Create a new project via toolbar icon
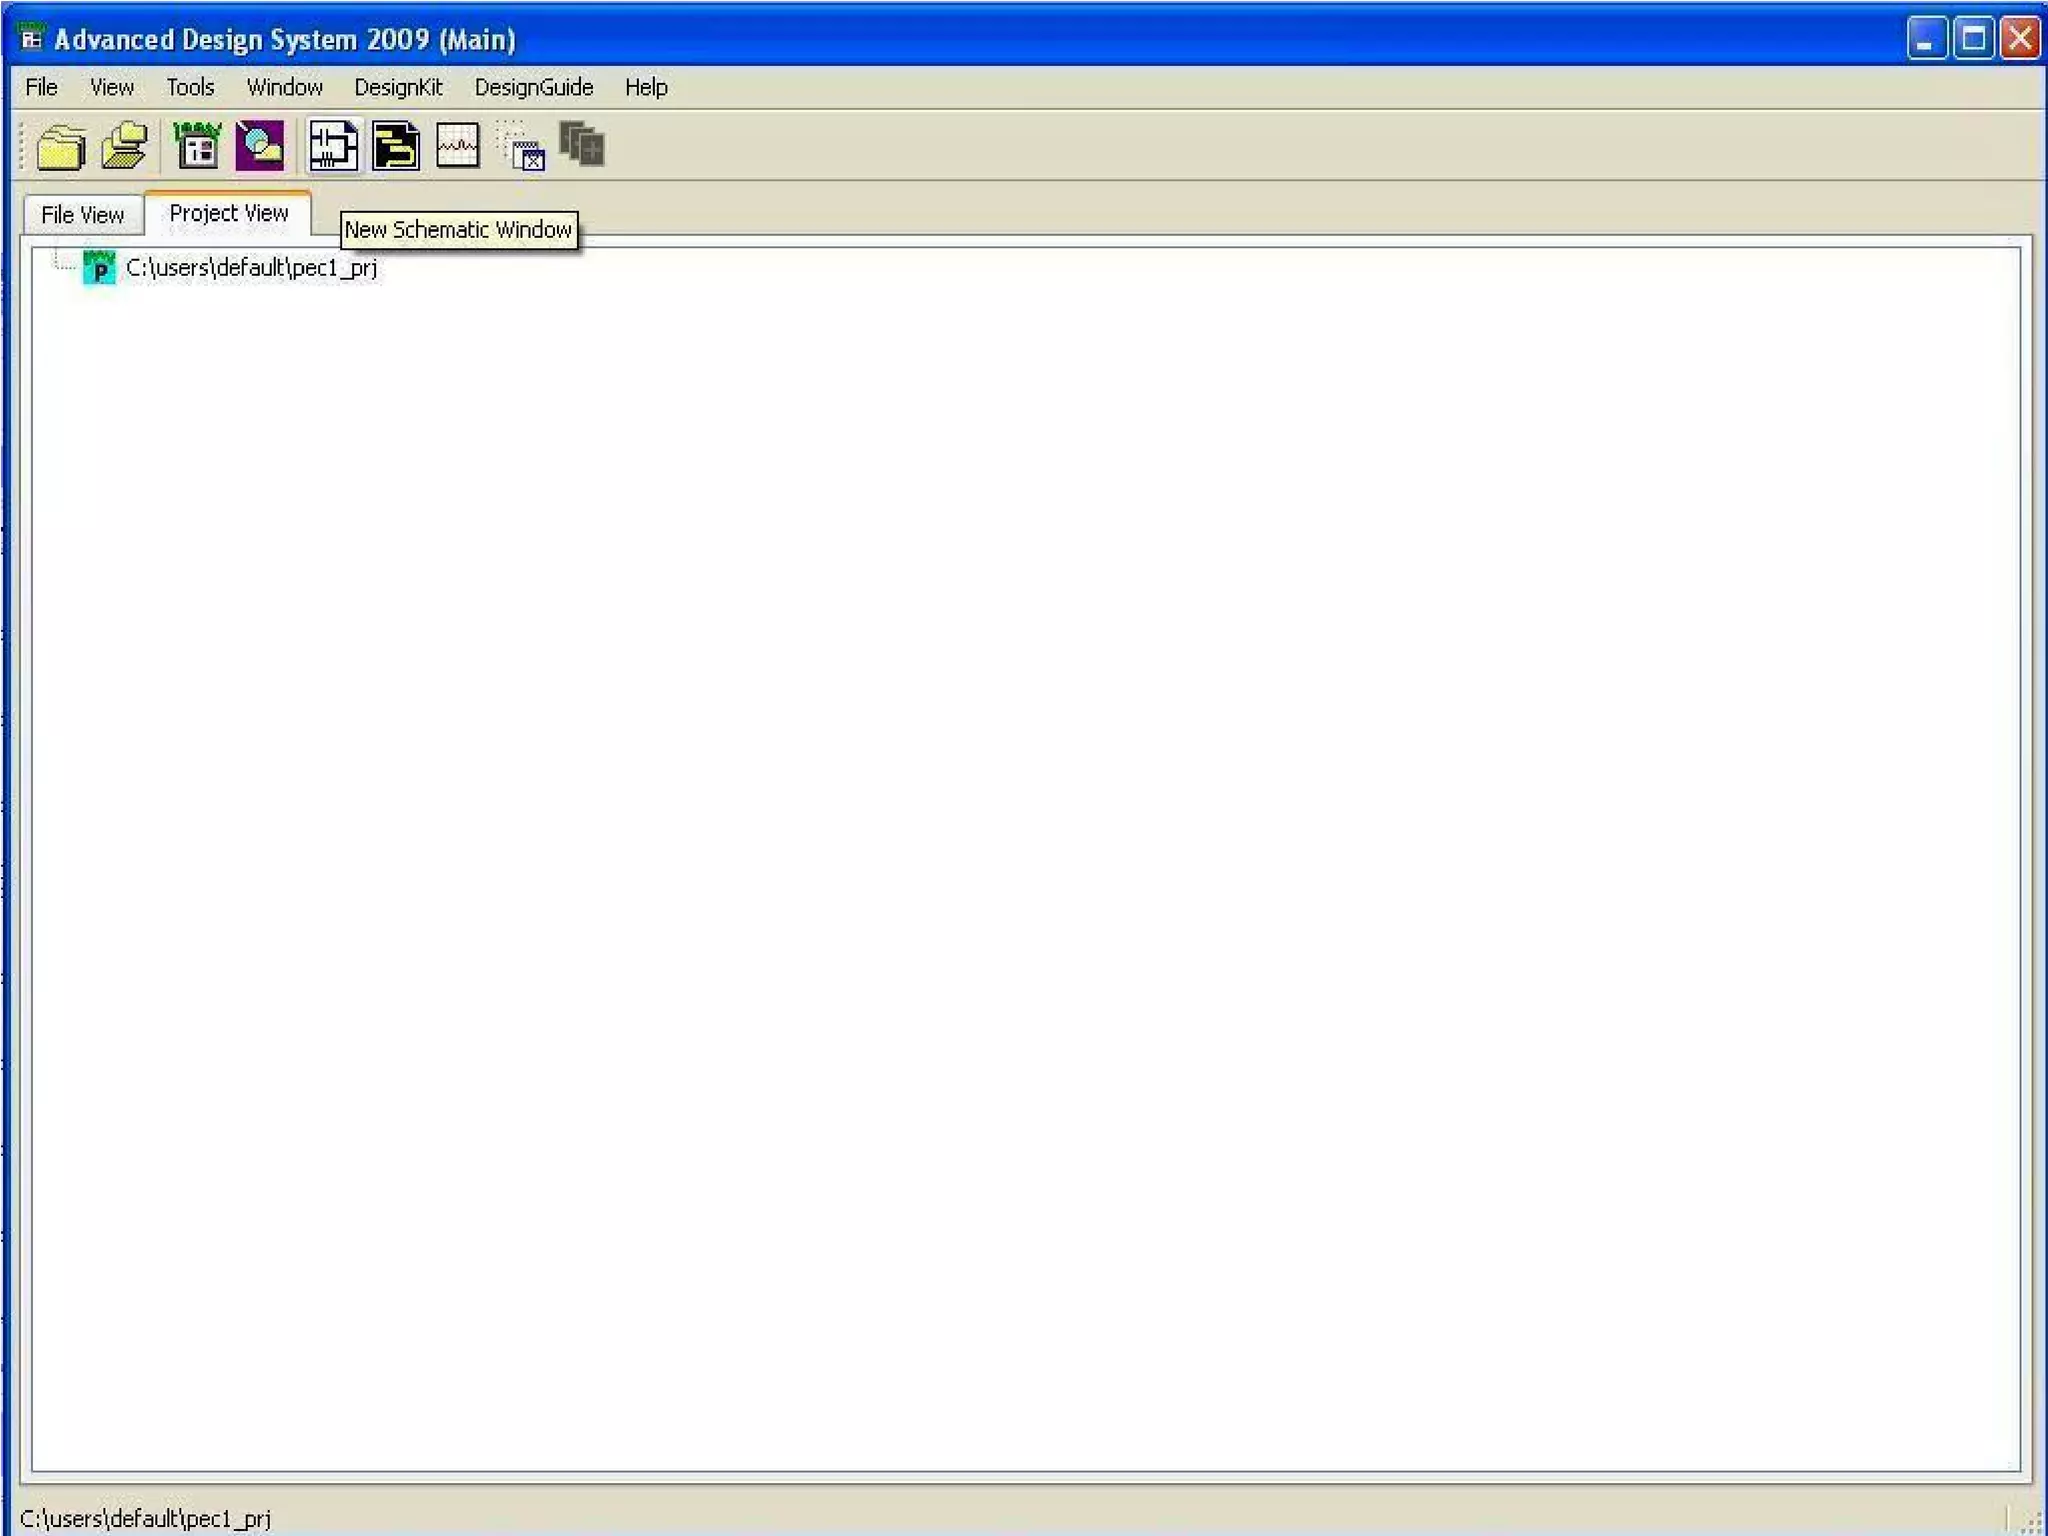Image resolution: width=2048 pixels, height=1536 pixels. 197,147
